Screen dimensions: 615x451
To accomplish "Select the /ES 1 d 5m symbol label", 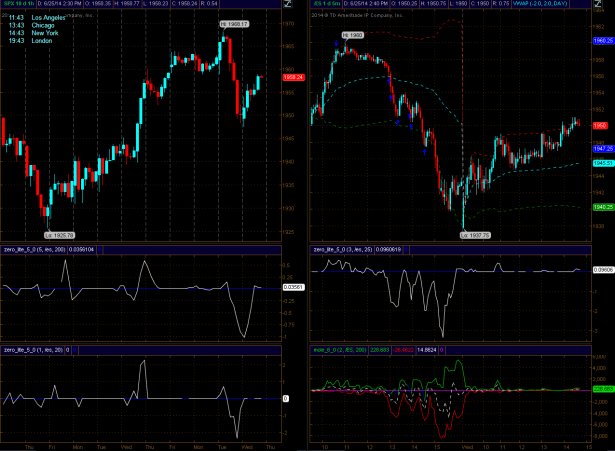I will [327, 4].
